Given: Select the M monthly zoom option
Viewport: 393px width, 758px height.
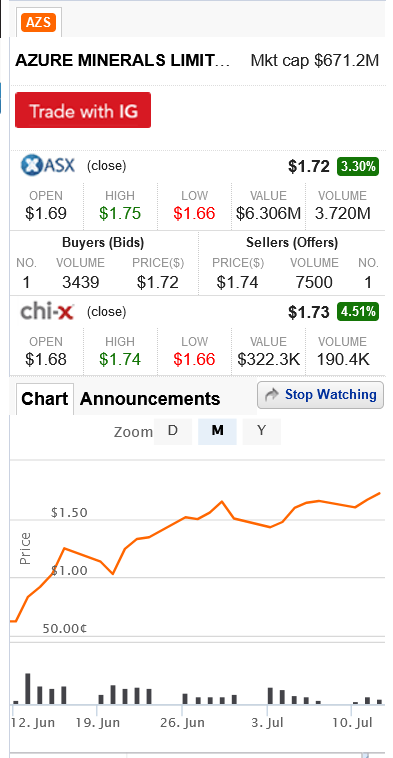Looking at the screenshot, I should (x=218, y=431).
